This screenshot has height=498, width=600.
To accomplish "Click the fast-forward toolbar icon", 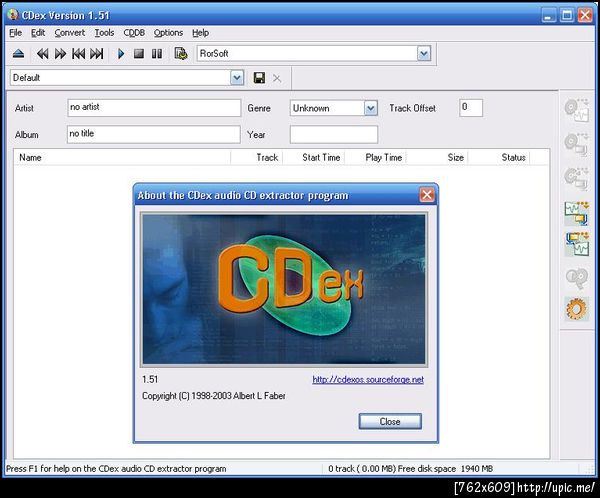I will tap(60, 54).
